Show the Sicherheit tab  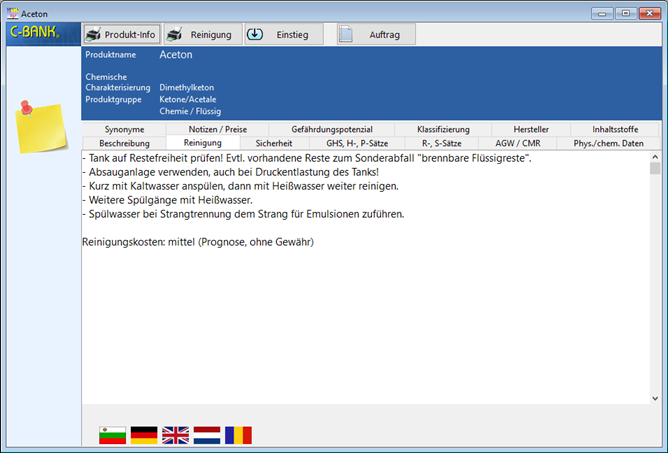(274, 143)
